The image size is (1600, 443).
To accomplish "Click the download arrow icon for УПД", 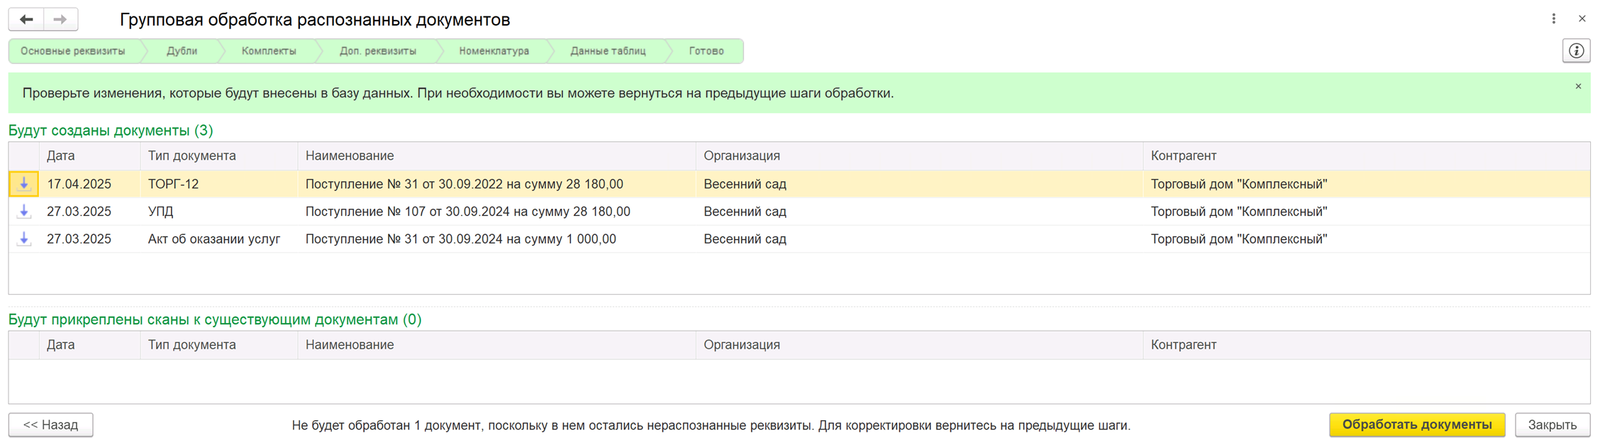I will click(24, 212).
